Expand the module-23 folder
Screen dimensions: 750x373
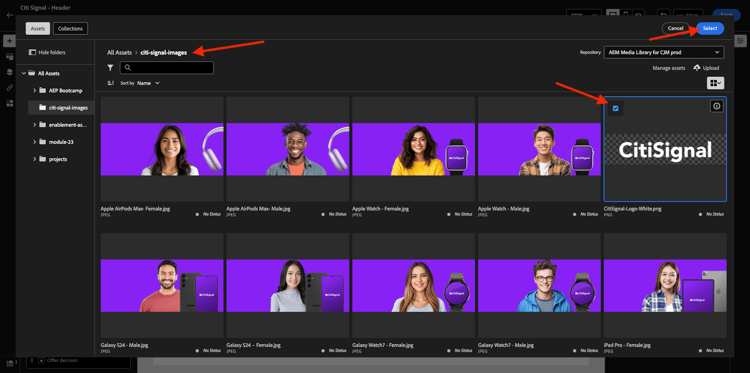coord(34,142)
